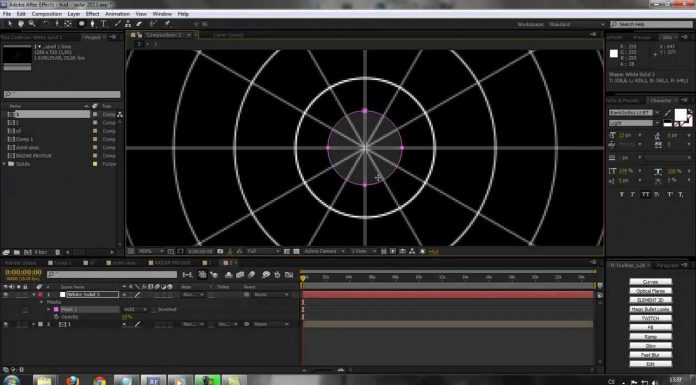Toggle the Faux Italic style button

[633, 194]
